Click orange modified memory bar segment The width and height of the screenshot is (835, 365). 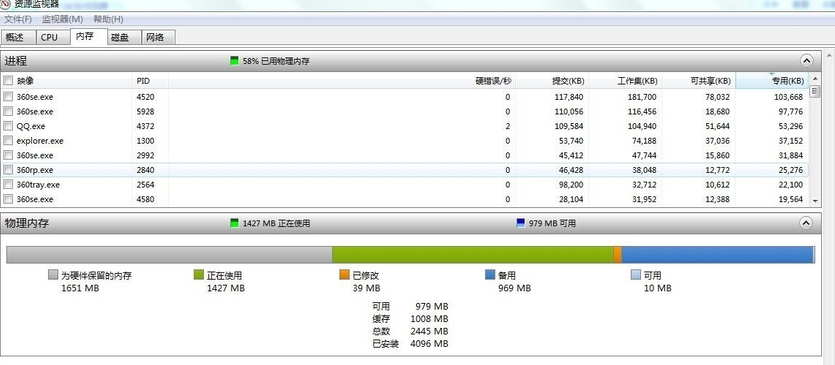[x=618, y=255]
